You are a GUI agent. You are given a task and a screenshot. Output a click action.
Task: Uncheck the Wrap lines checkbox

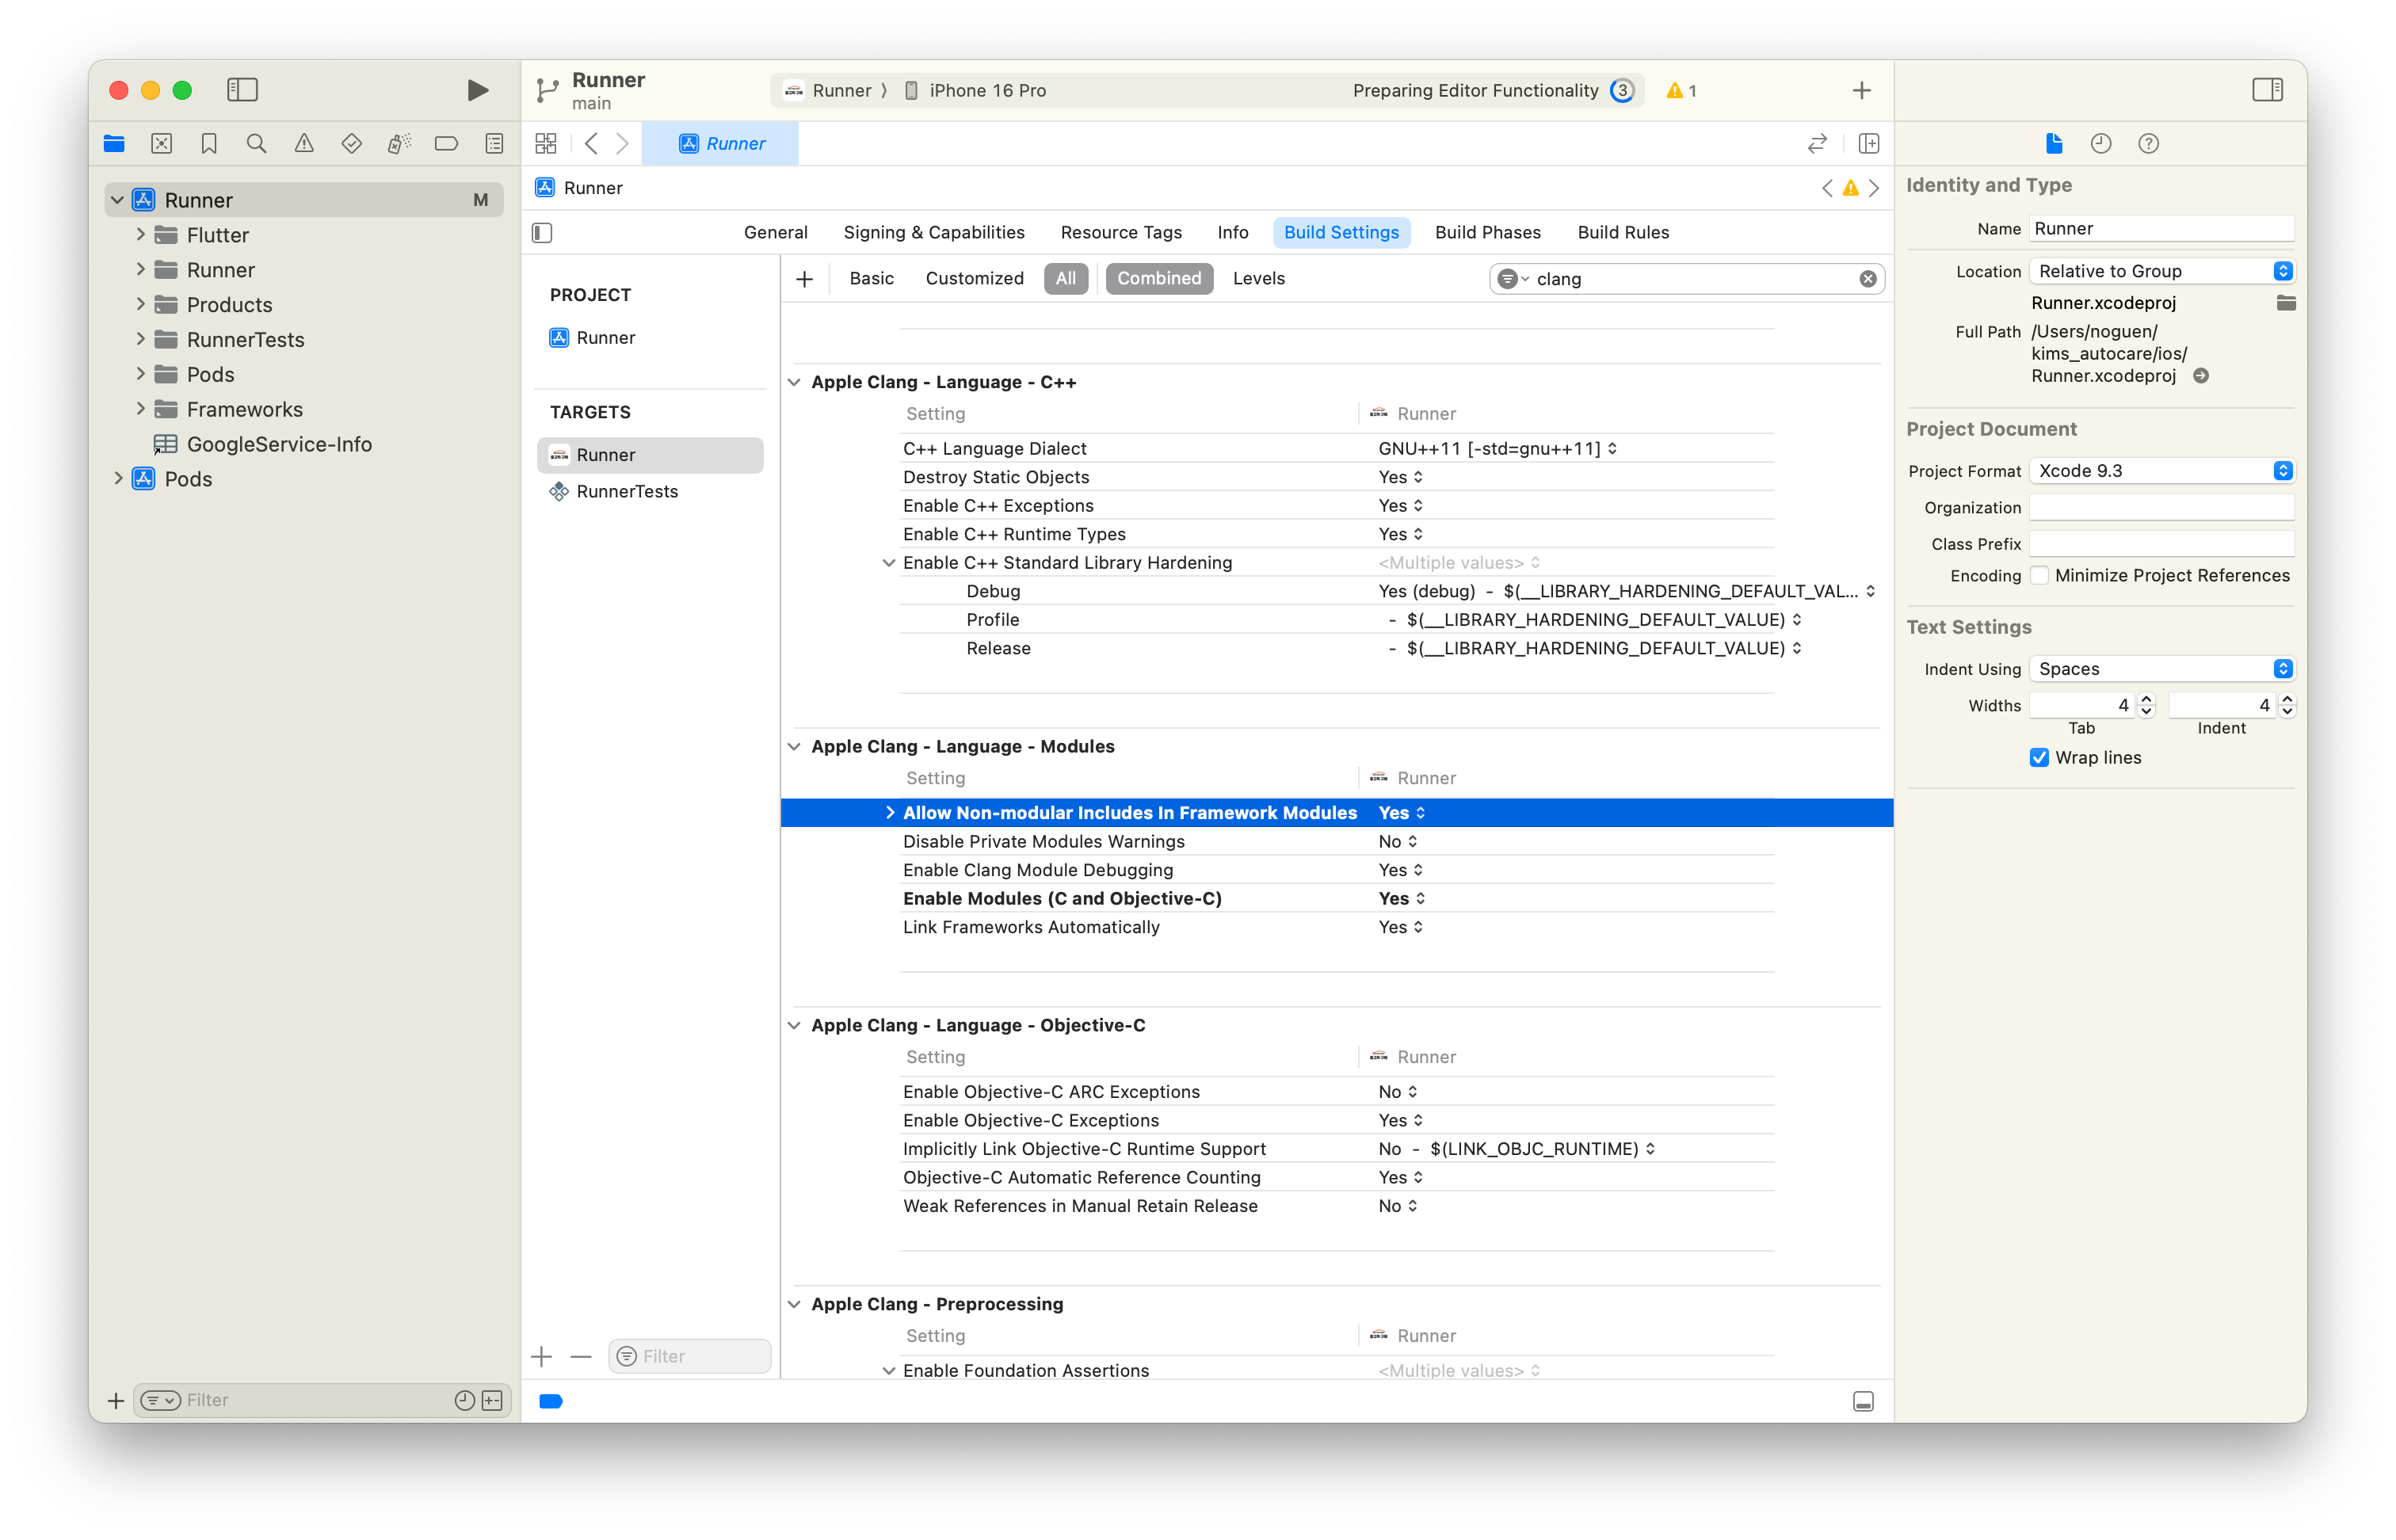click(2039, 758)
